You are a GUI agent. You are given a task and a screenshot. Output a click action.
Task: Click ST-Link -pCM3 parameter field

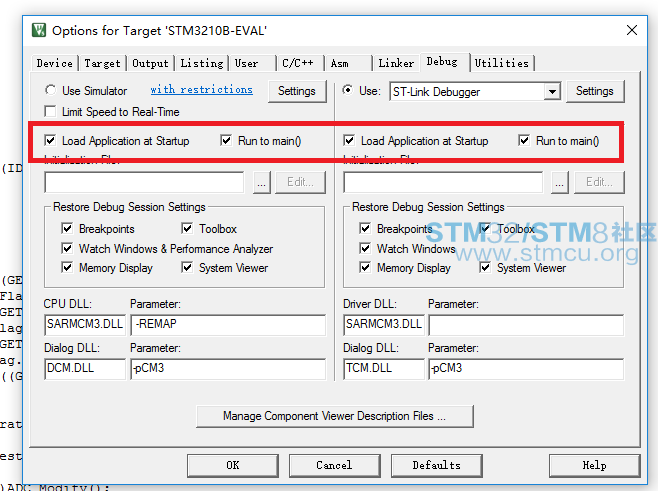coord(526,369)
